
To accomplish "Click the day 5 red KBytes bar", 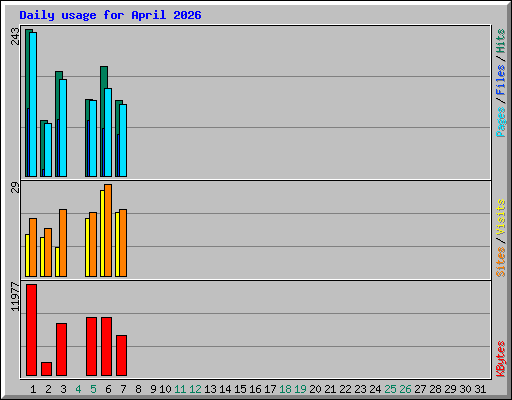I will tap(91, 347).
